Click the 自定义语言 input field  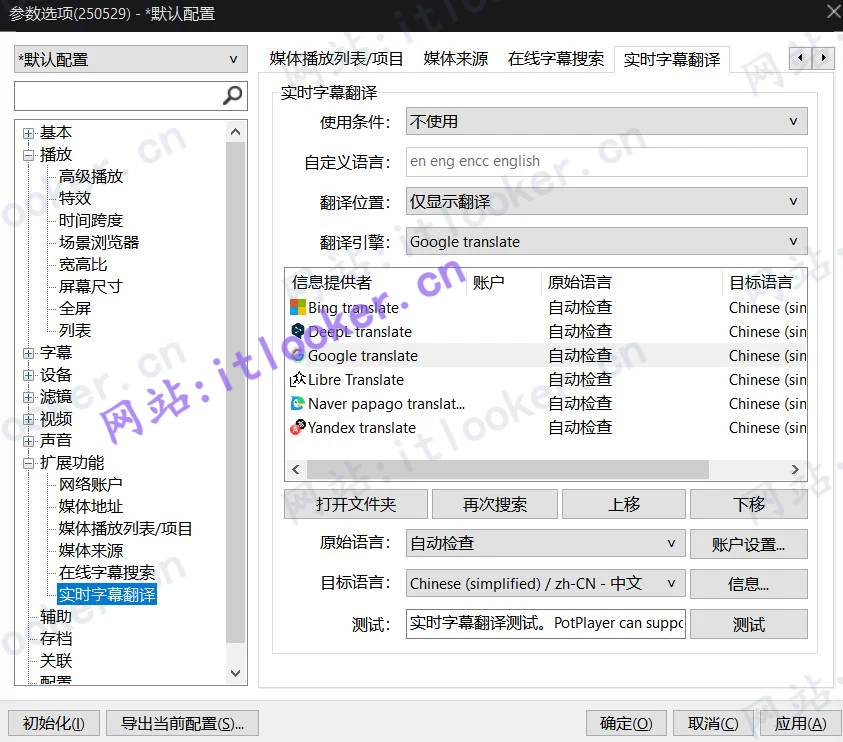click(606, 162)
